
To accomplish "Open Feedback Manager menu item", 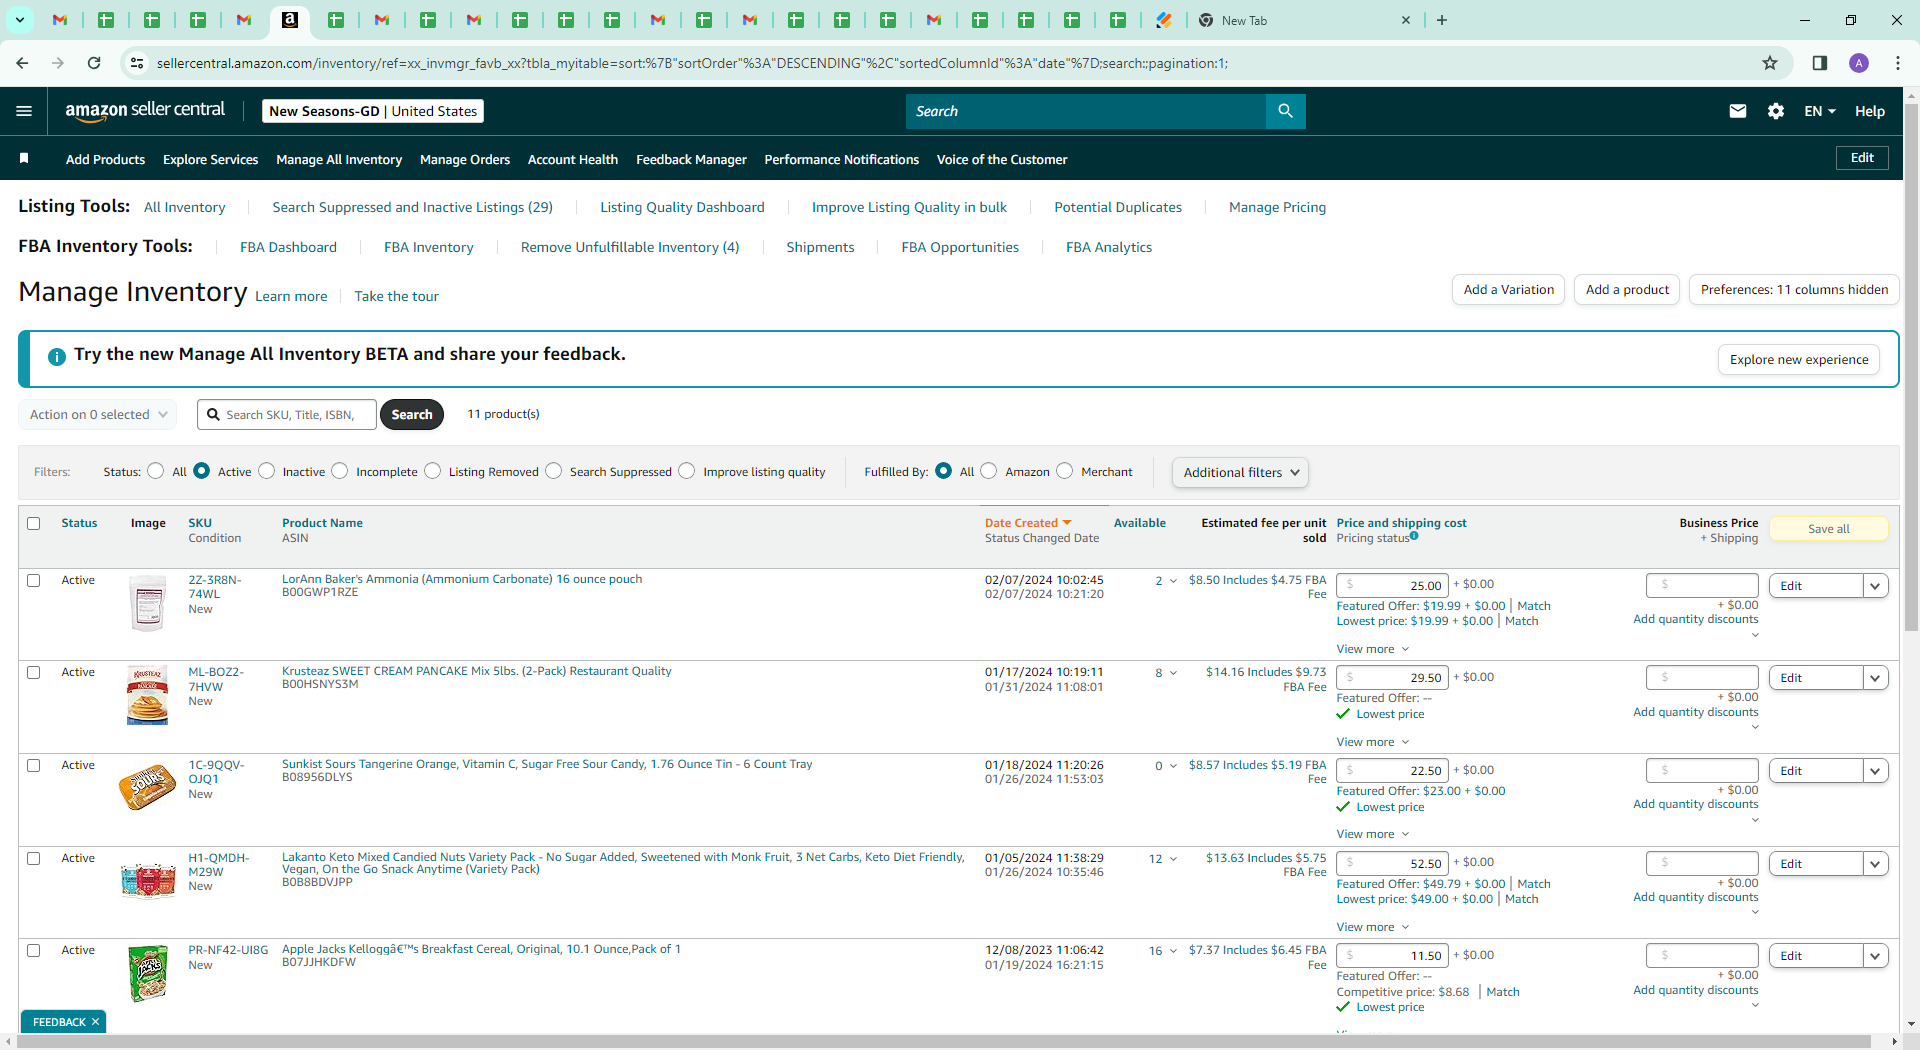I will (x=691, y=159).
